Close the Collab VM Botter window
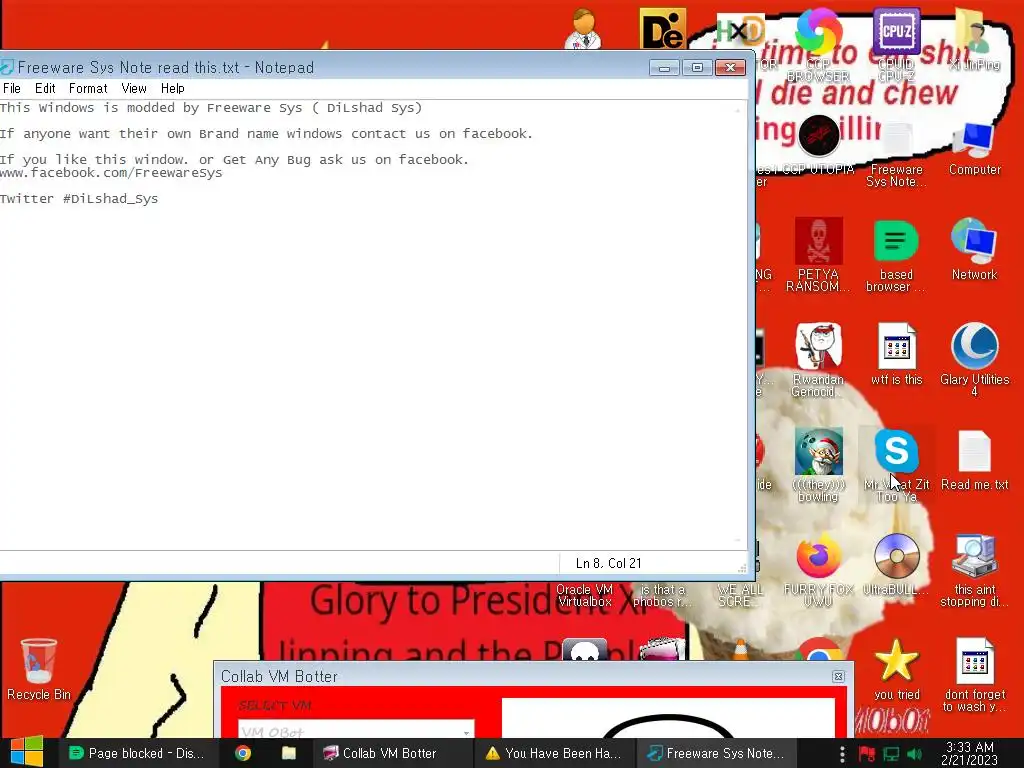This screenshot has height=768, width=1024. tap(839, 677)
